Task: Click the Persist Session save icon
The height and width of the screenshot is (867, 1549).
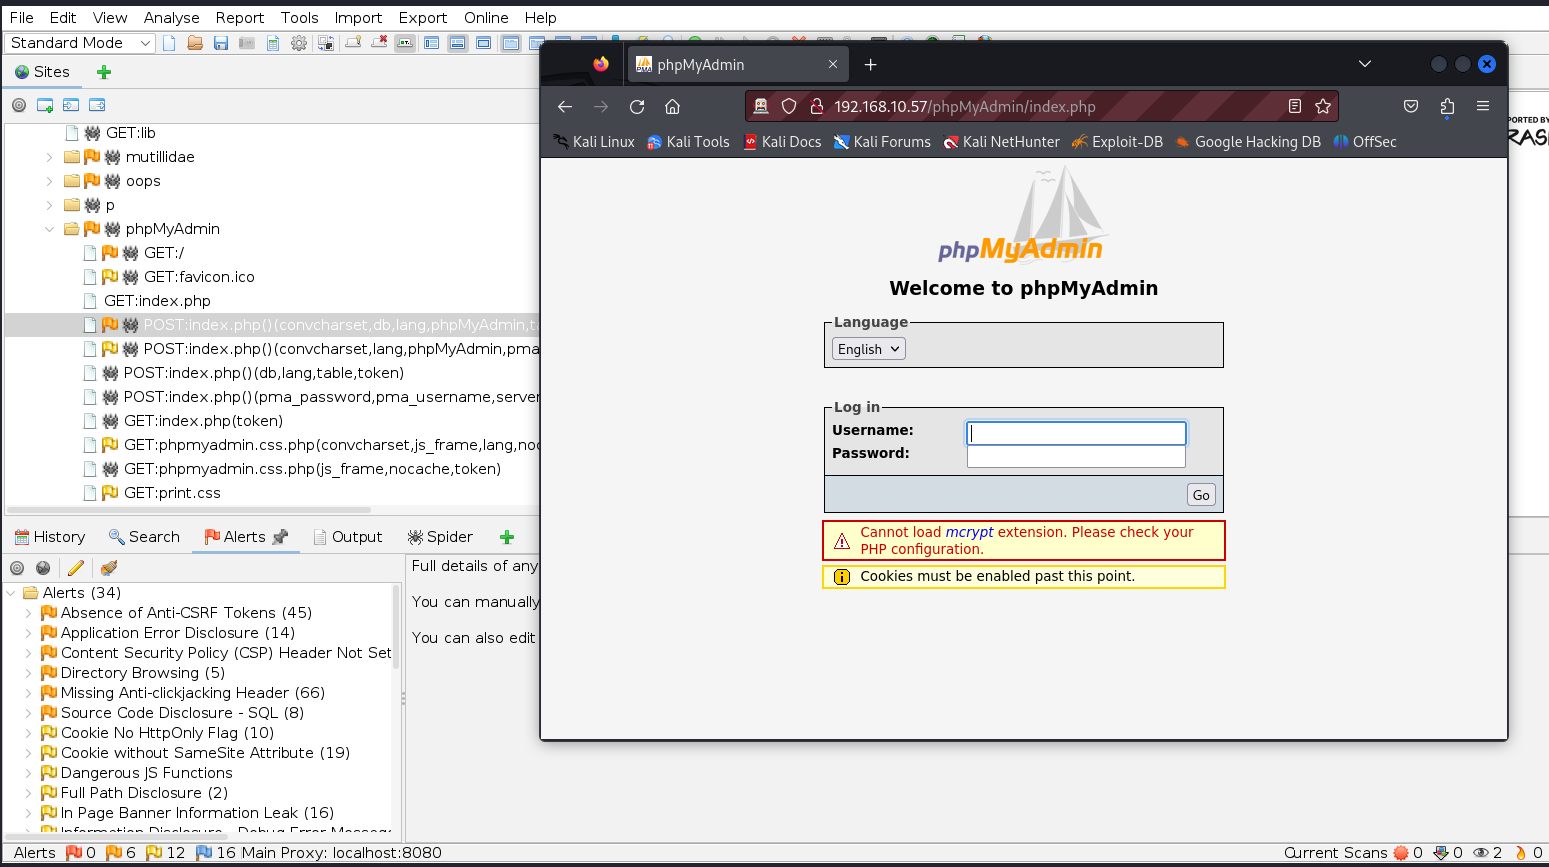Action: click(221, 43)
